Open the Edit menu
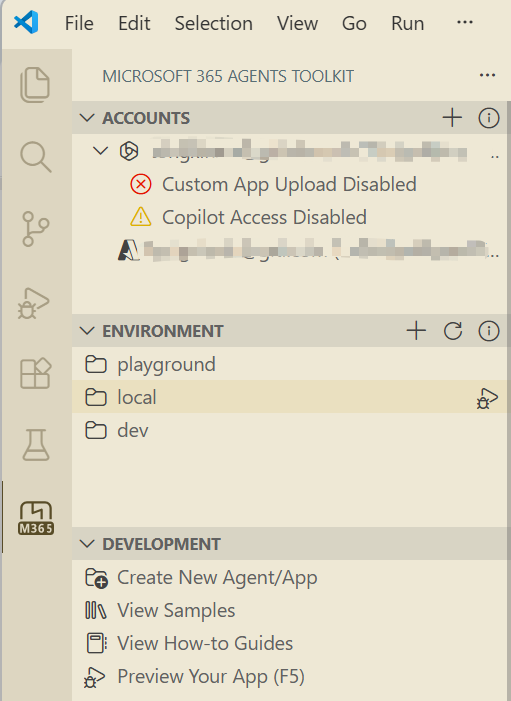This screenshot has height=701, width=511. pyautogui.click(x=134, y=23)
